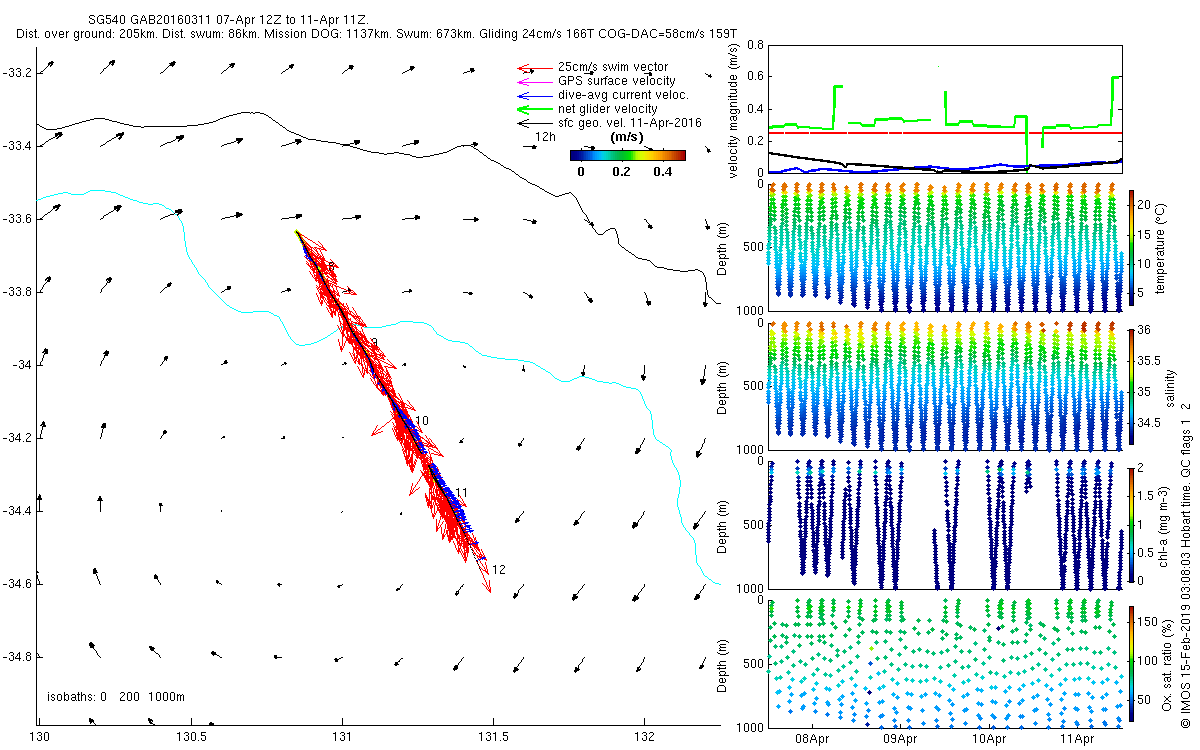Click the black sfc geo. vel. legend arrow

coord(534,123)
